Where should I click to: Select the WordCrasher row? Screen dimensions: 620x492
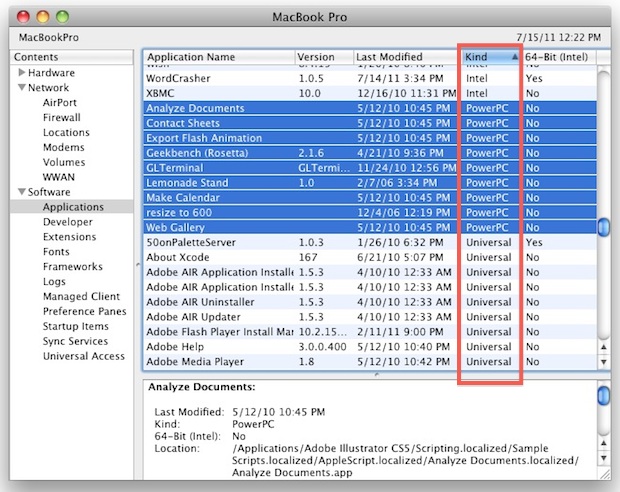pos(370,78)
